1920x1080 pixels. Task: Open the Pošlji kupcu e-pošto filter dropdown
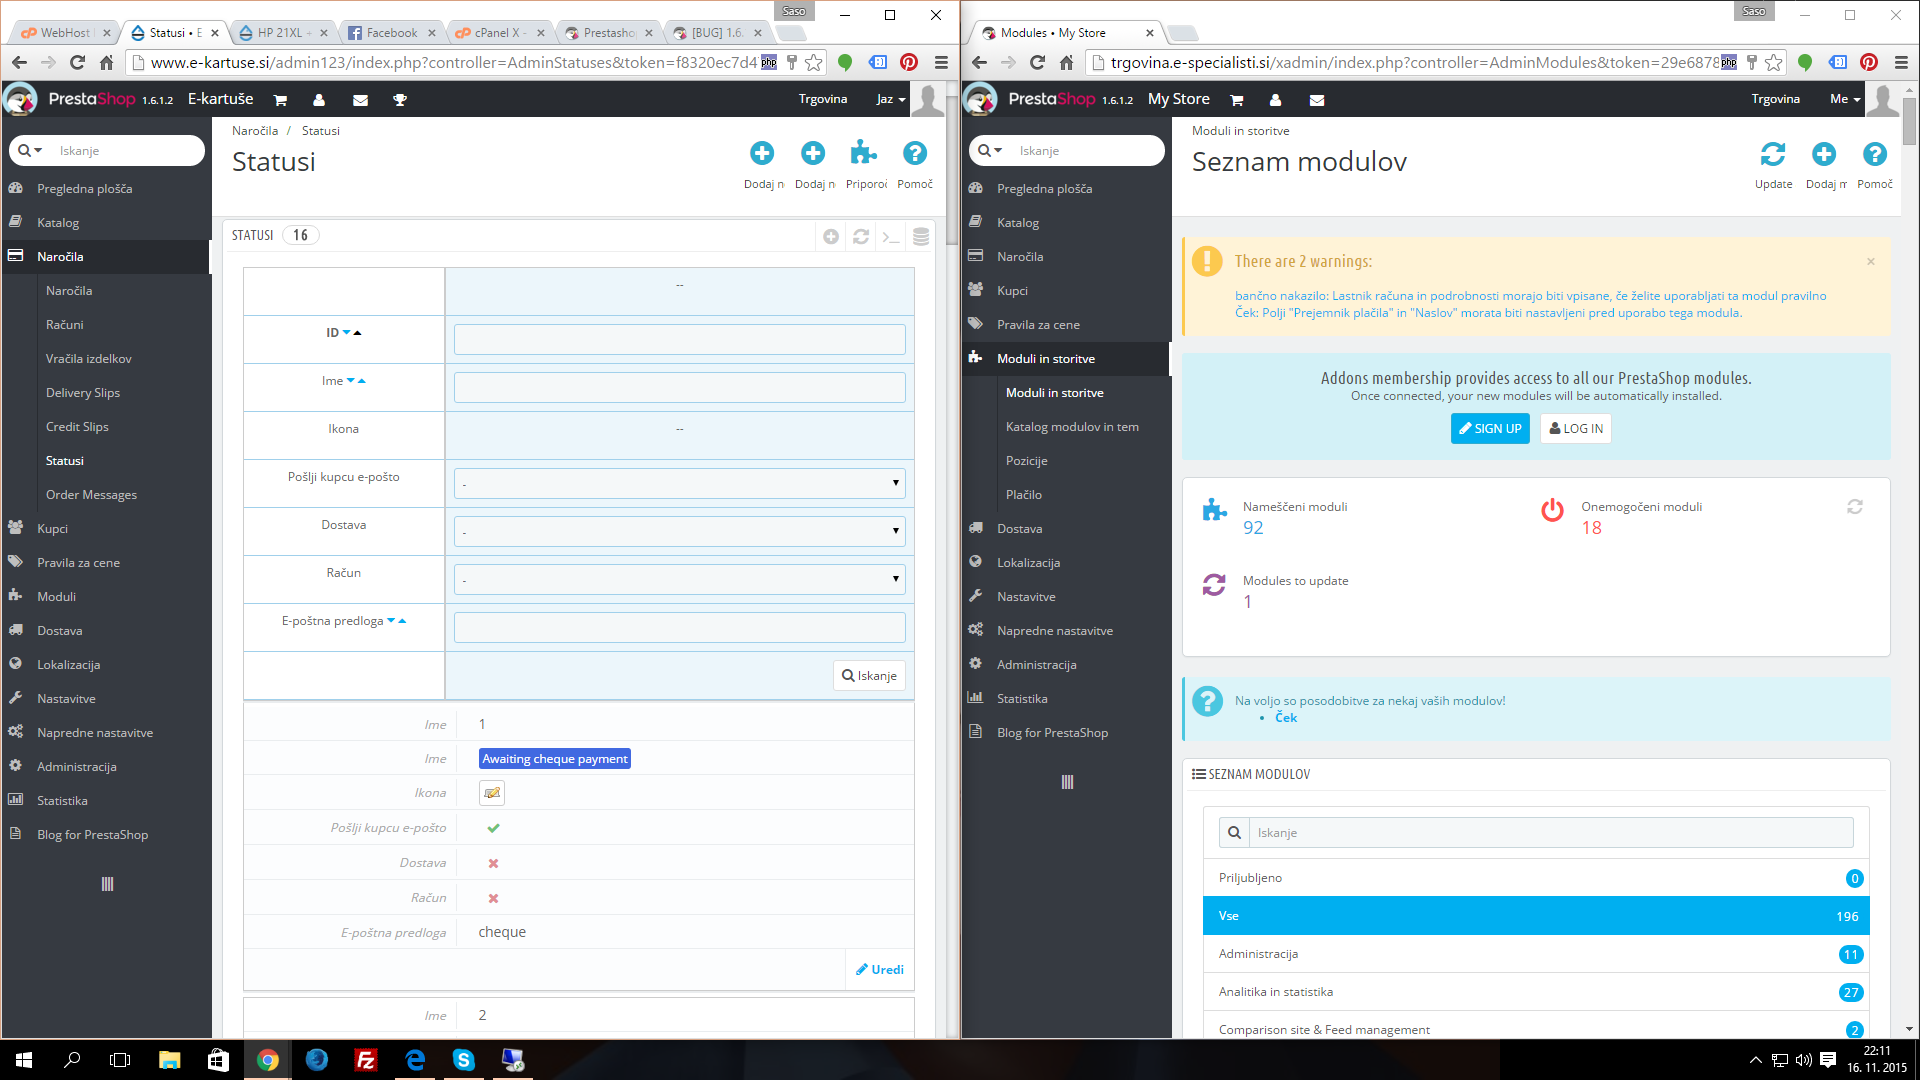click(x=679, y=483)
